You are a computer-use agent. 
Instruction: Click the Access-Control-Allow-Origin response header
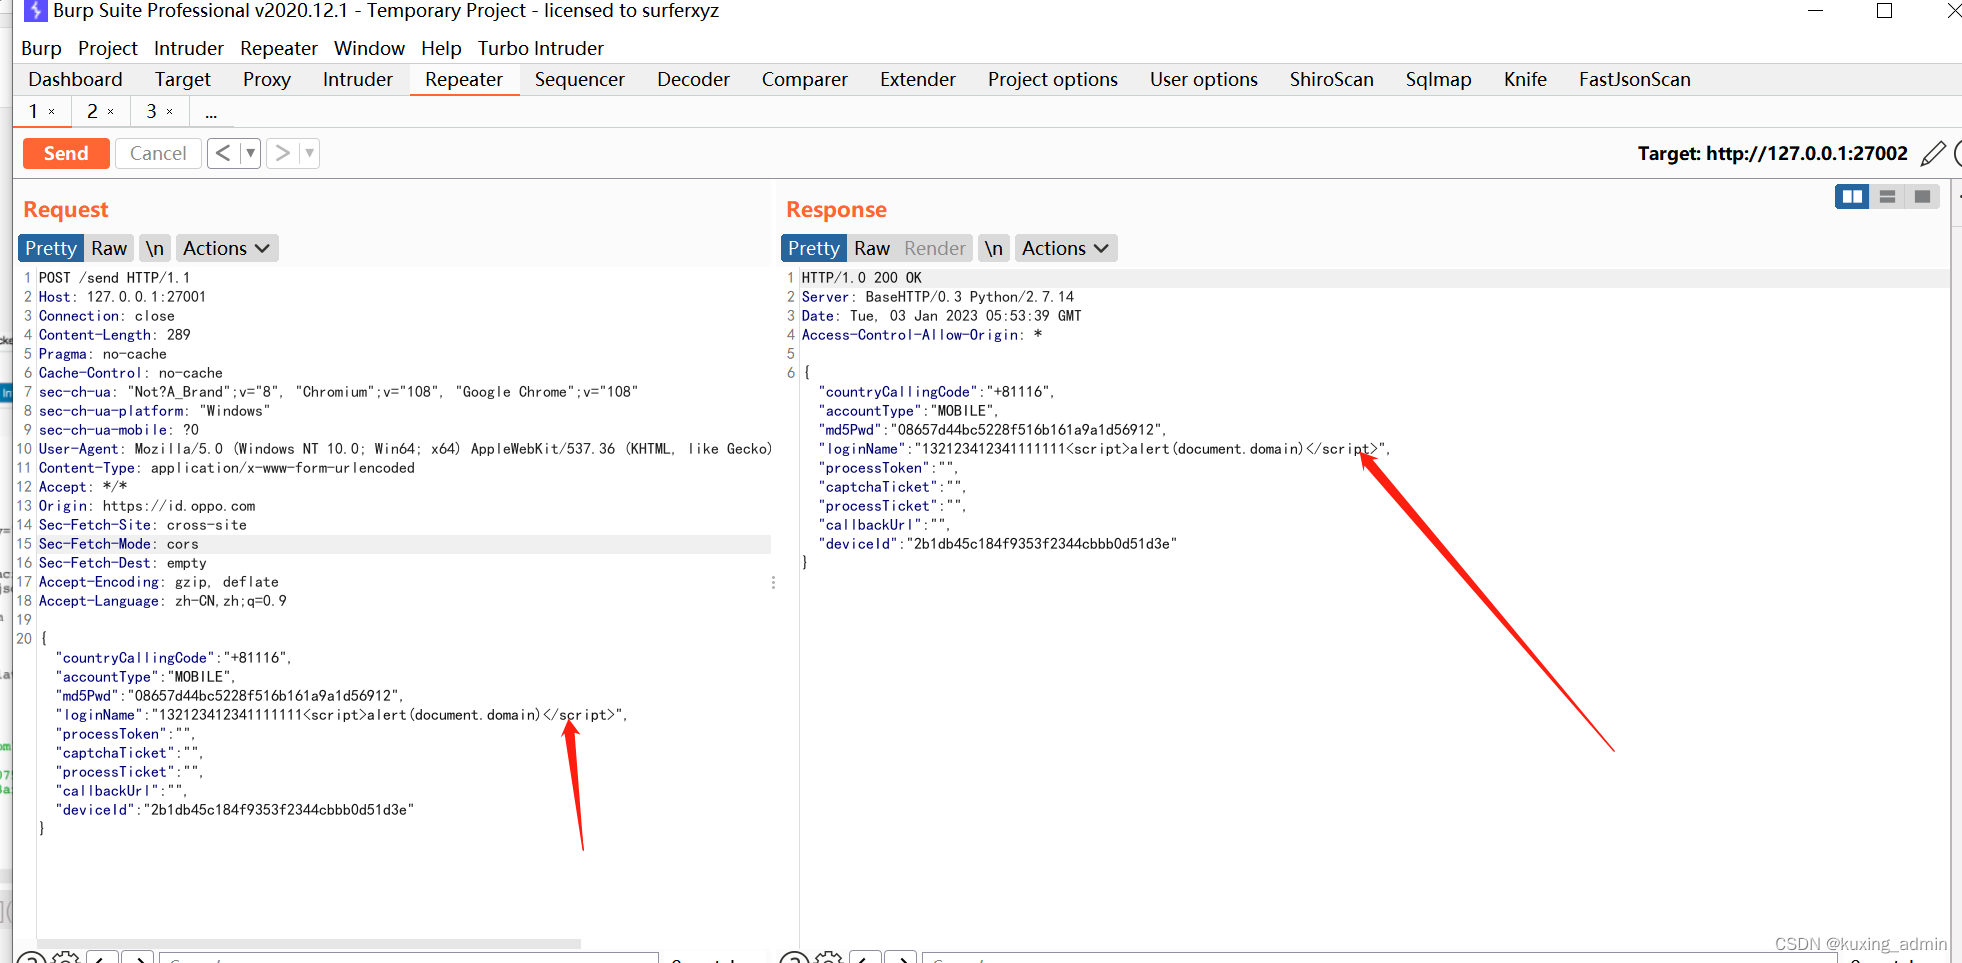click(x=922, y=335)
